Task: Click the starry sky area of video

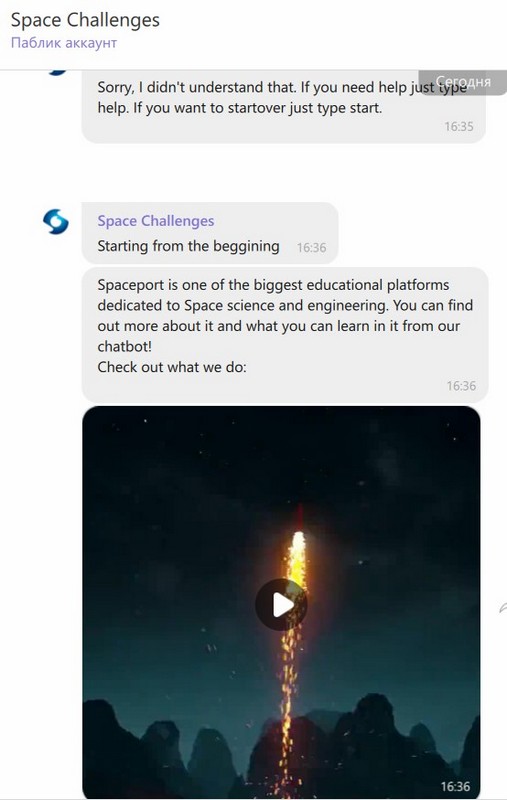Action: [204, 469]
